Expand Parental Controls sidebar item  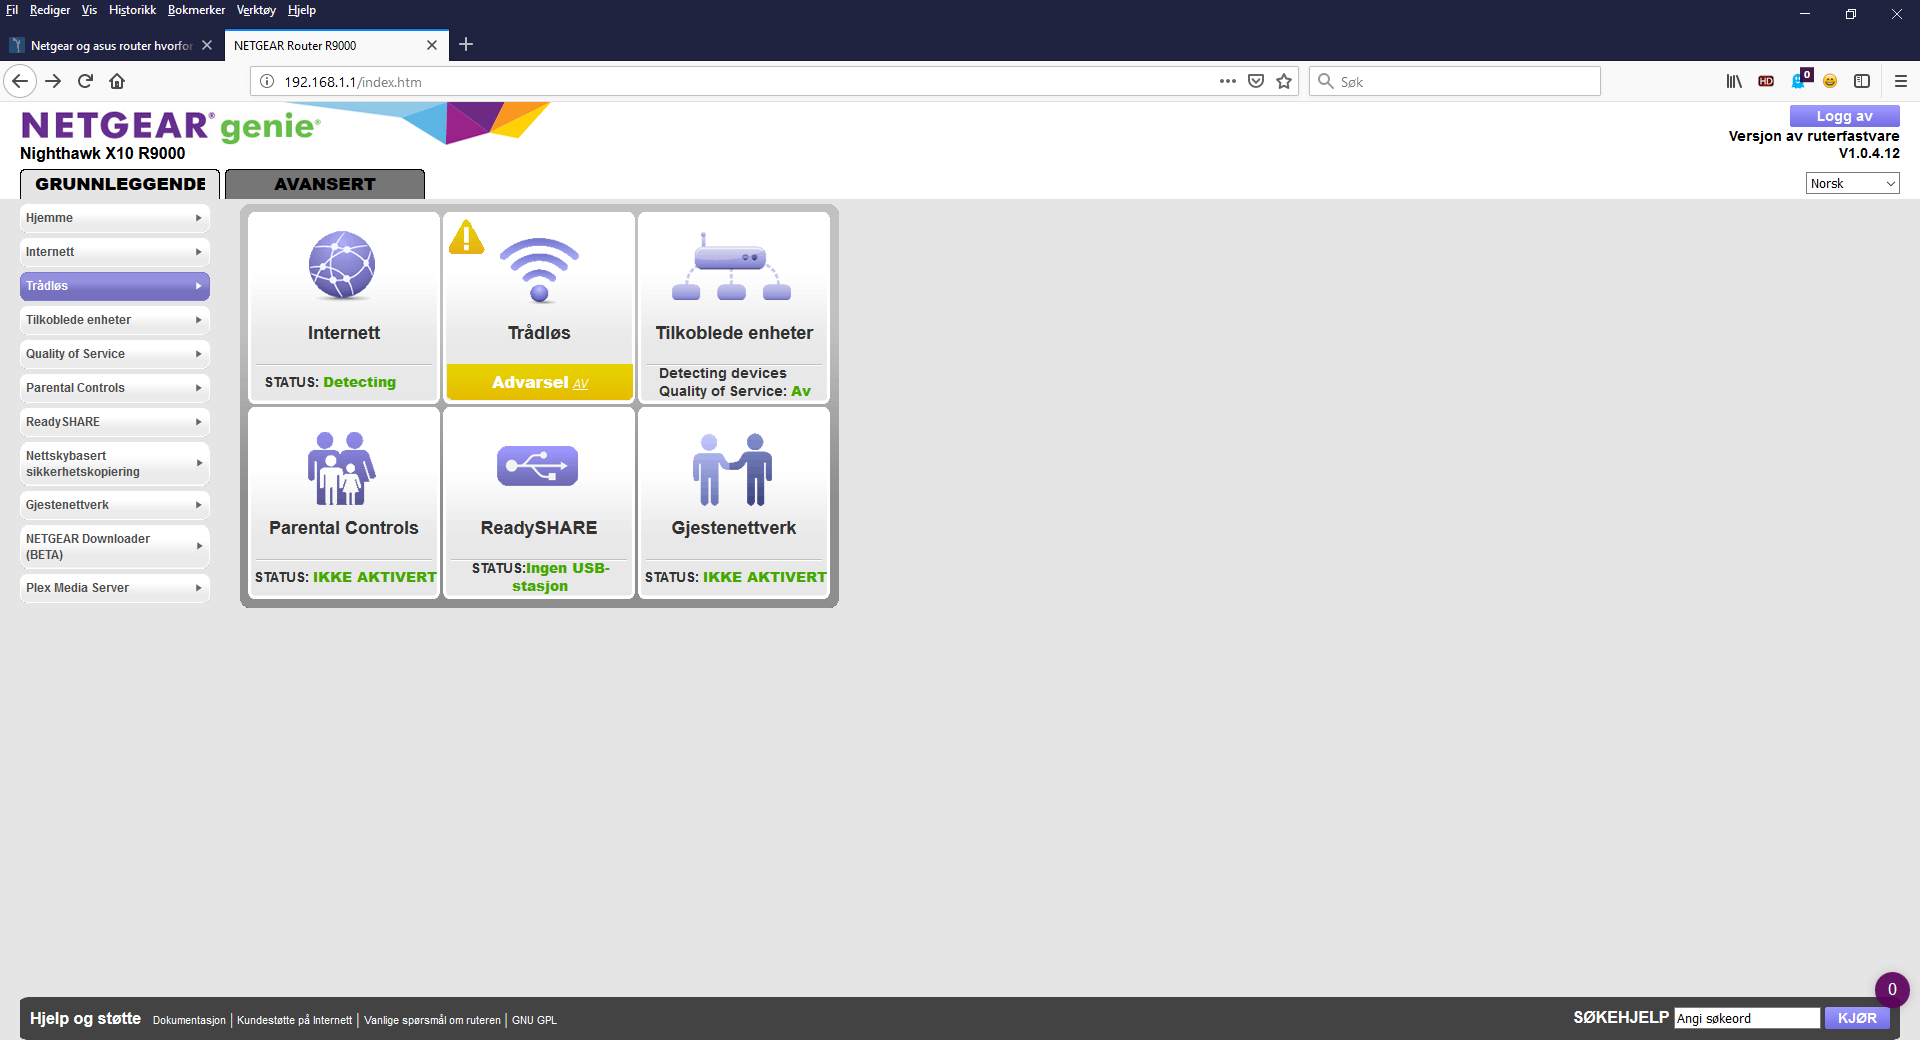(115, 388)
